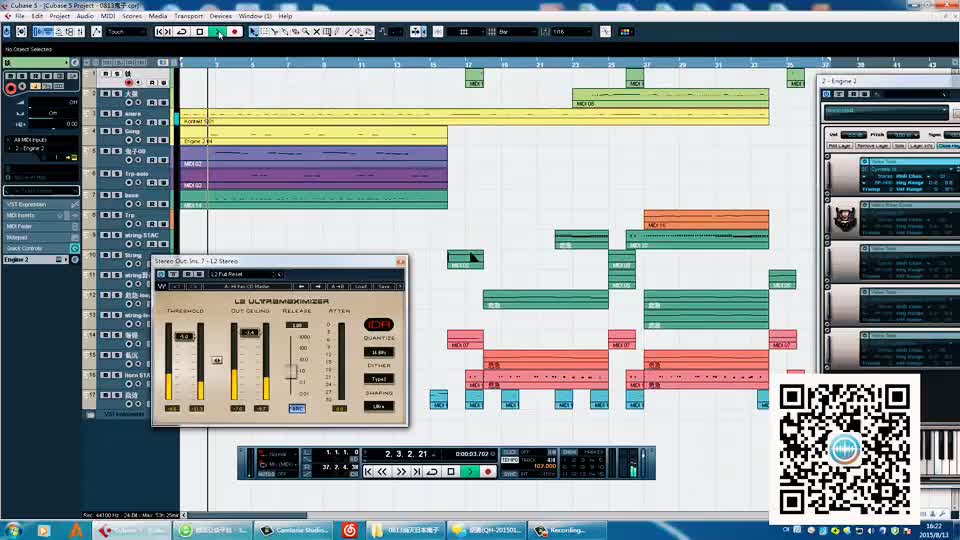Toggle Write automation on the string-STAC track
960x540 pixels.
(163, 244)
